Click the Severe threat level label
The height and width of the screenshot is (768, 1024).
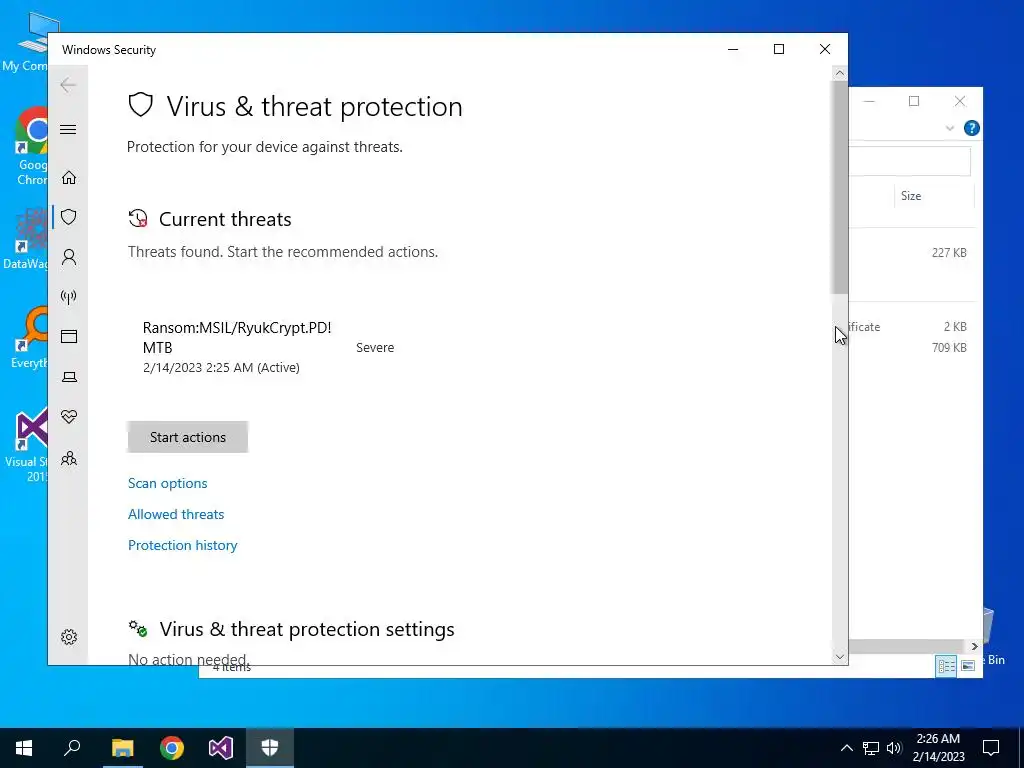pyautogui.click(x=375, y=347)
